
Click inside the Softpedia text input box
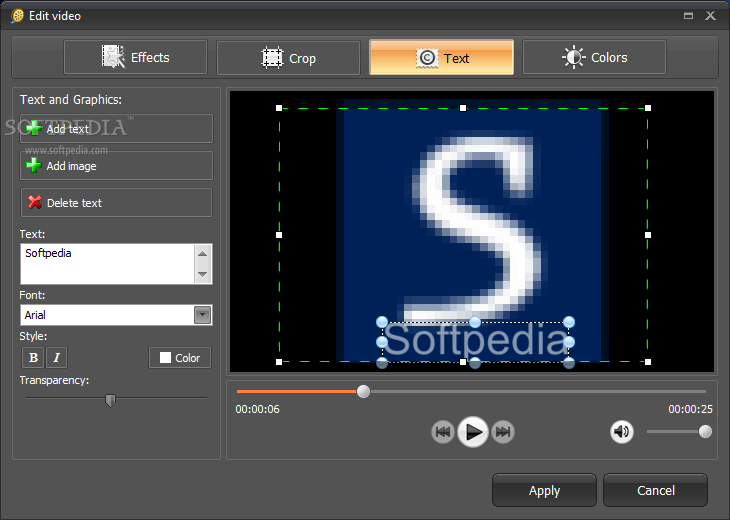108,263
